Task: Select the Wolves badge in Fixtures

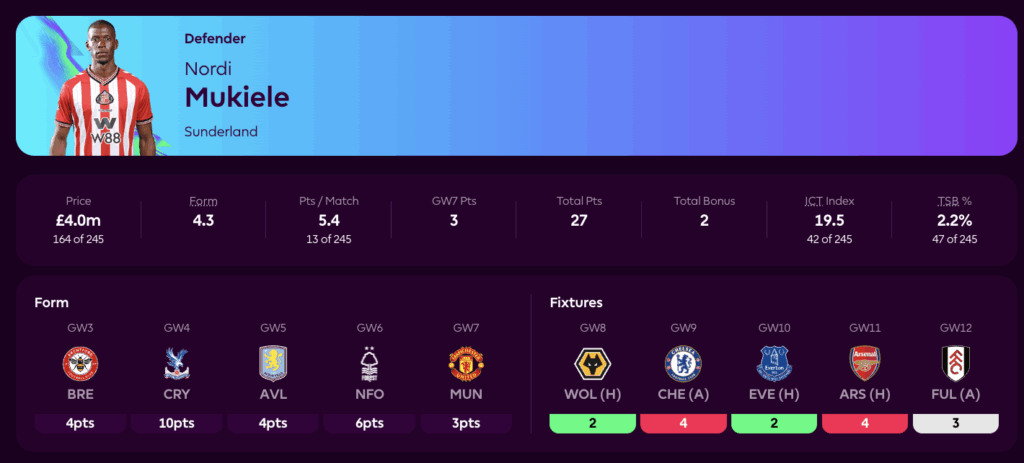Action: [593, 363]
